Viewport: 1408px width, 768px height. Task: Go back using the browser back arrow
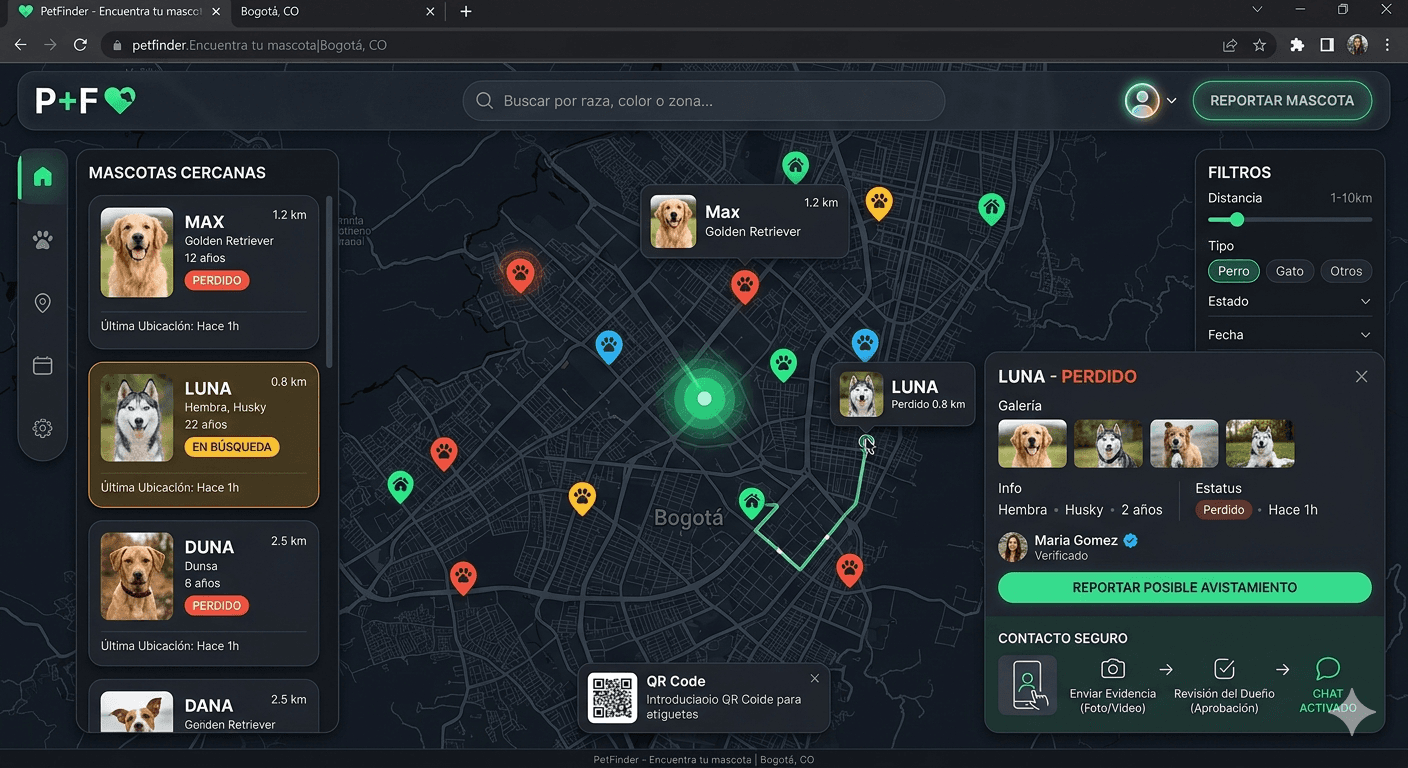point(21,45)
